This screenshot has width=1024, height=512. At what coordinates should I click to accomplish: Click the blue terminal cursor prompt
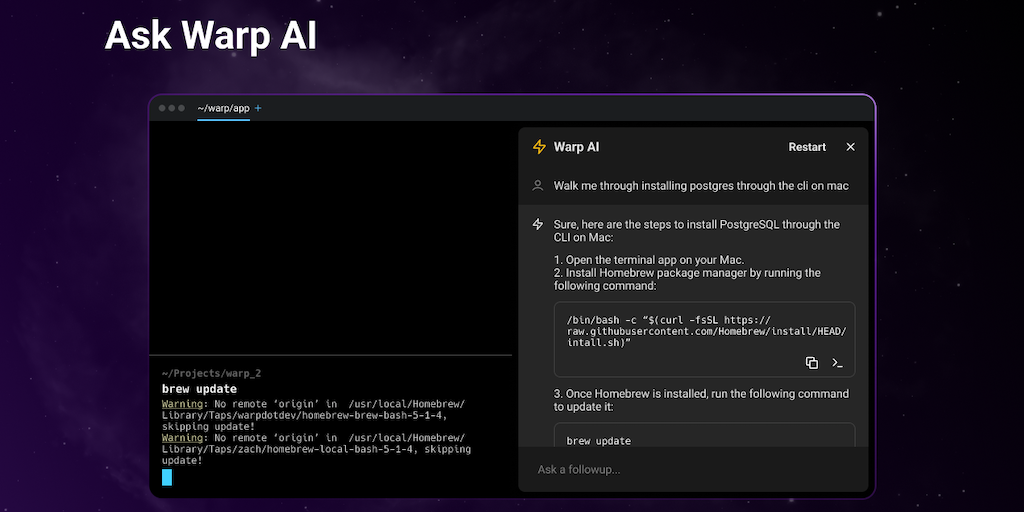(167, 477)
